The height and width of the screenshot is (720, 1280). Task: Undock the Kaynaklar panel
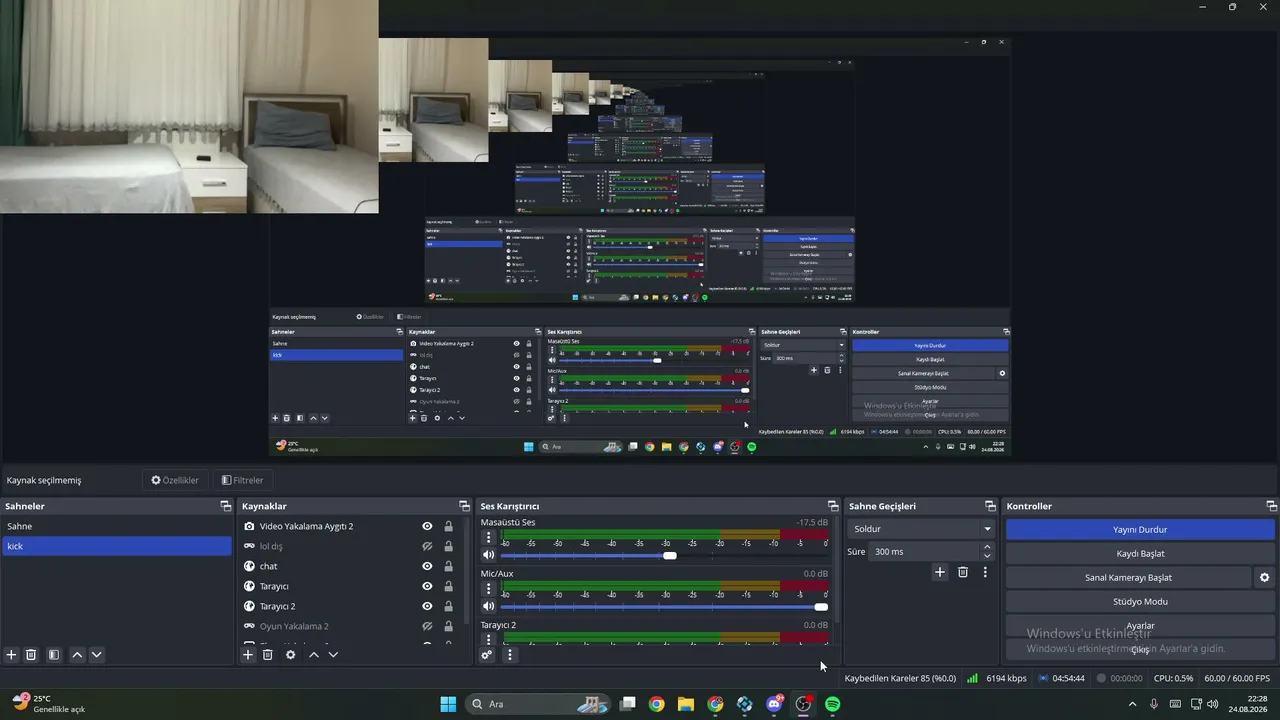coord(464,506)
